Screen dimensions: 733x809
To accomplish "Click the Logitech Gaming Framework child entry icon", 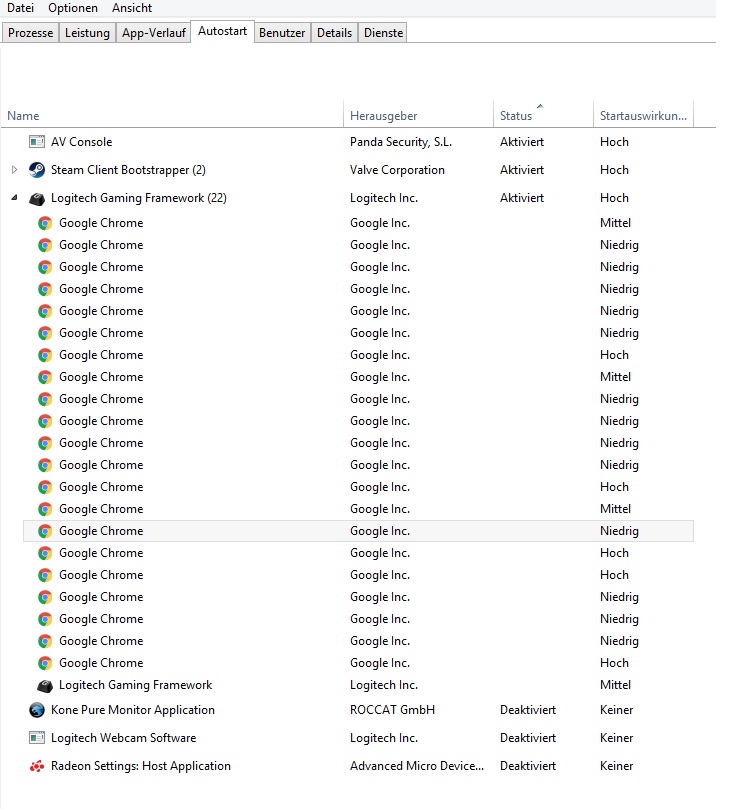I will click(45, 685).
